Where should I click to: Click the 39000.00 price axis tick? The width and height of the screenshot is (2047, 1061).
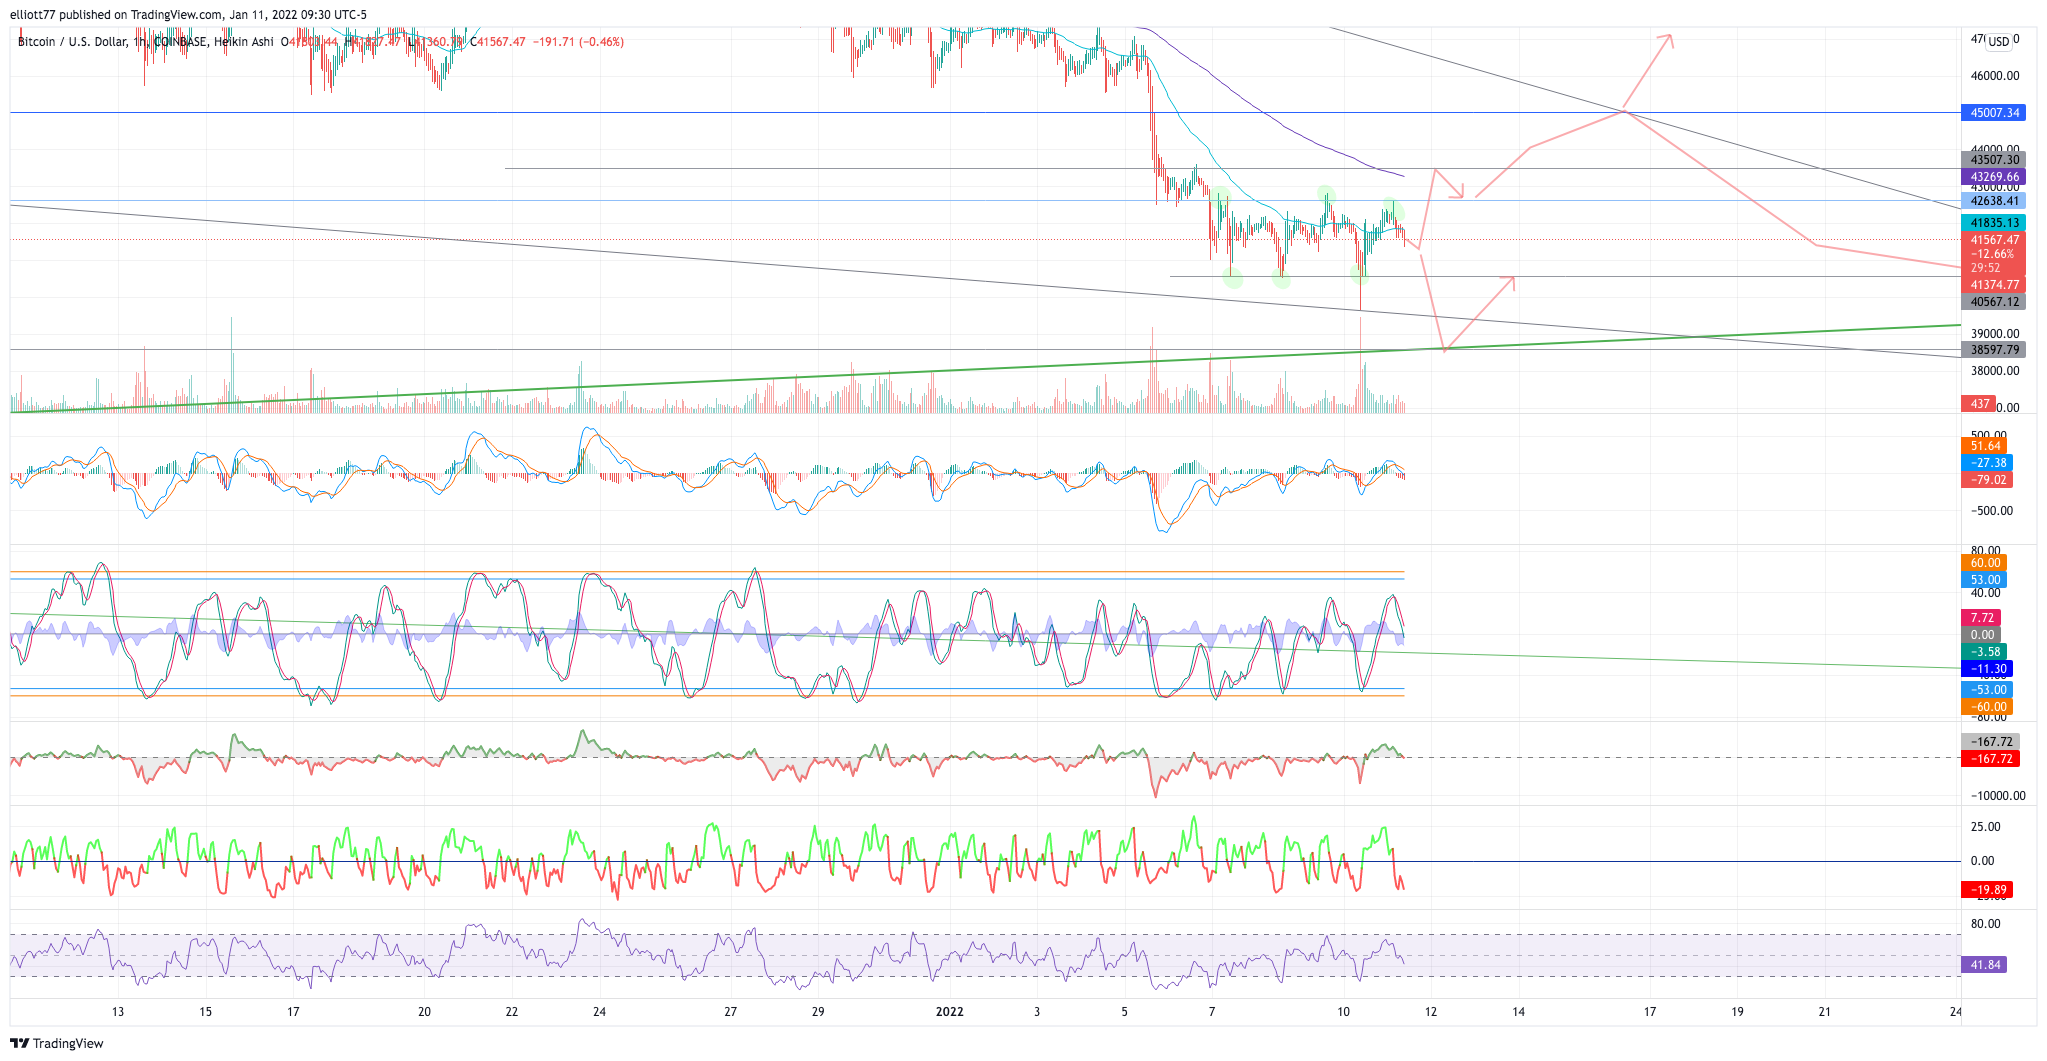tap(1995, 334)
